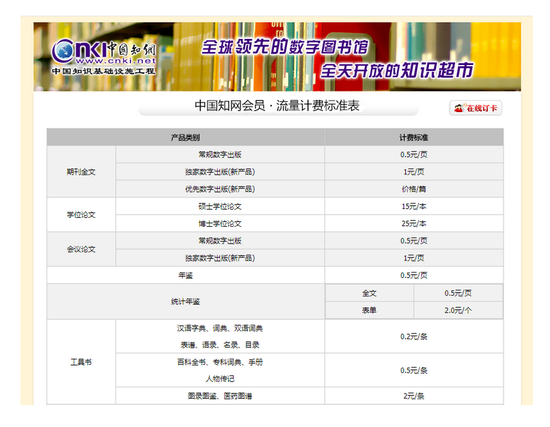Click 0.5元/页 in 期刊全文 常规数字出版 row
The height and width of the screenshot is (427, 550).
click(x=414, y=154)
